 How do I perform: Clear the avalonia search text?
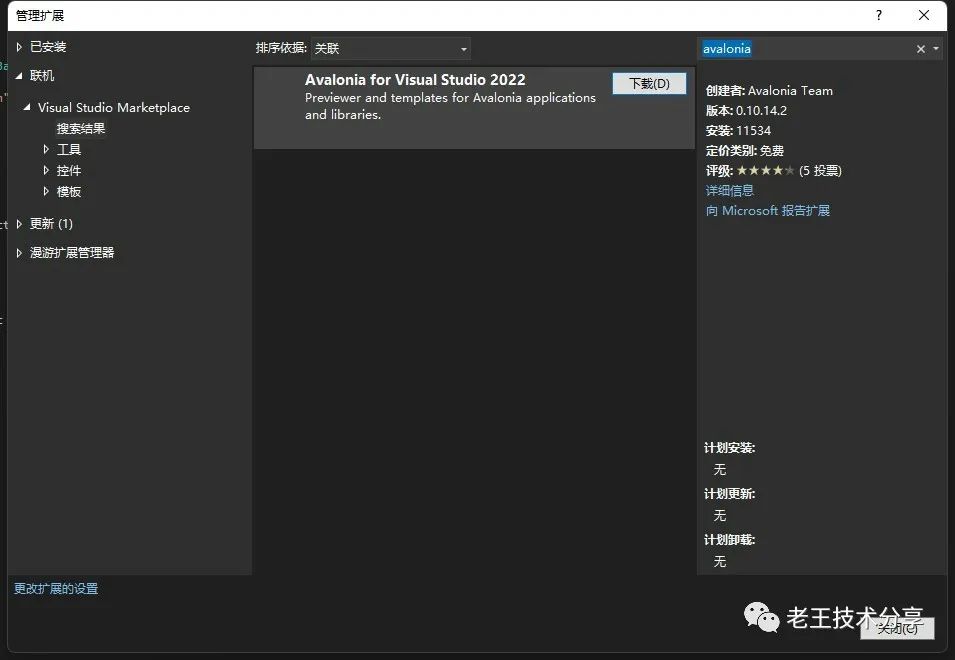921,49
